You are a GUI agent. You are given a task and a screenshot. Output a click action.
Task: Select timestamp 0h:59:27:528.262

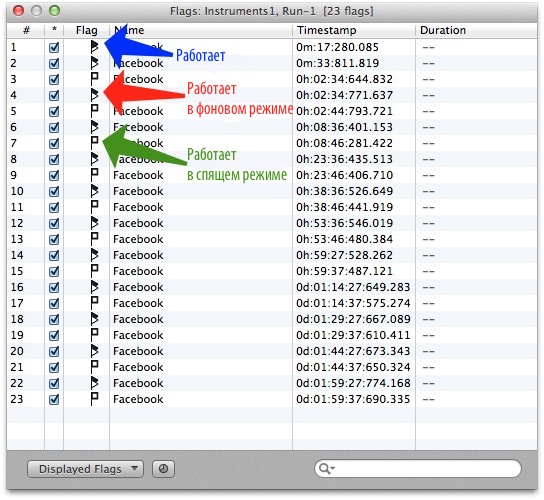344,255
